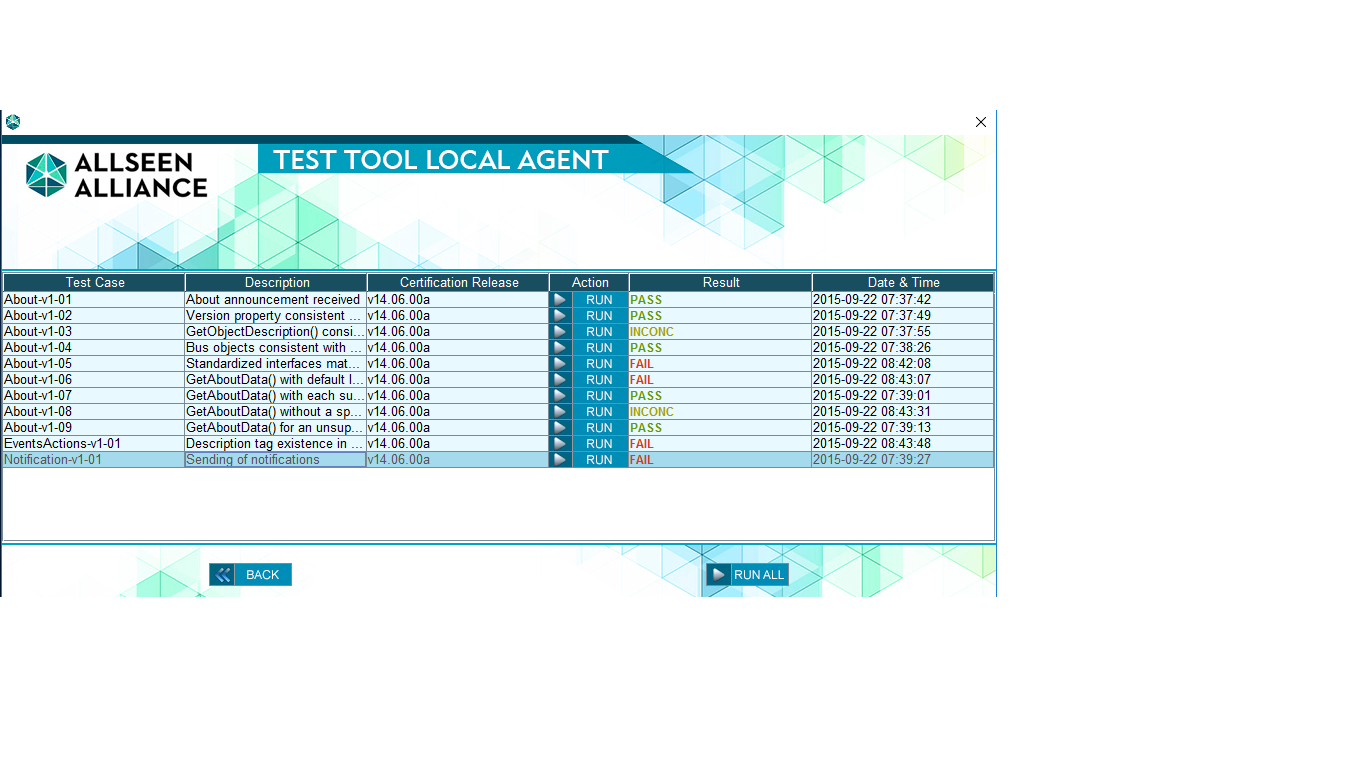The image size is (1366, 768).
Task: Click 'Standardized interfaces mat...' description
Action: [x=276, y=363]
